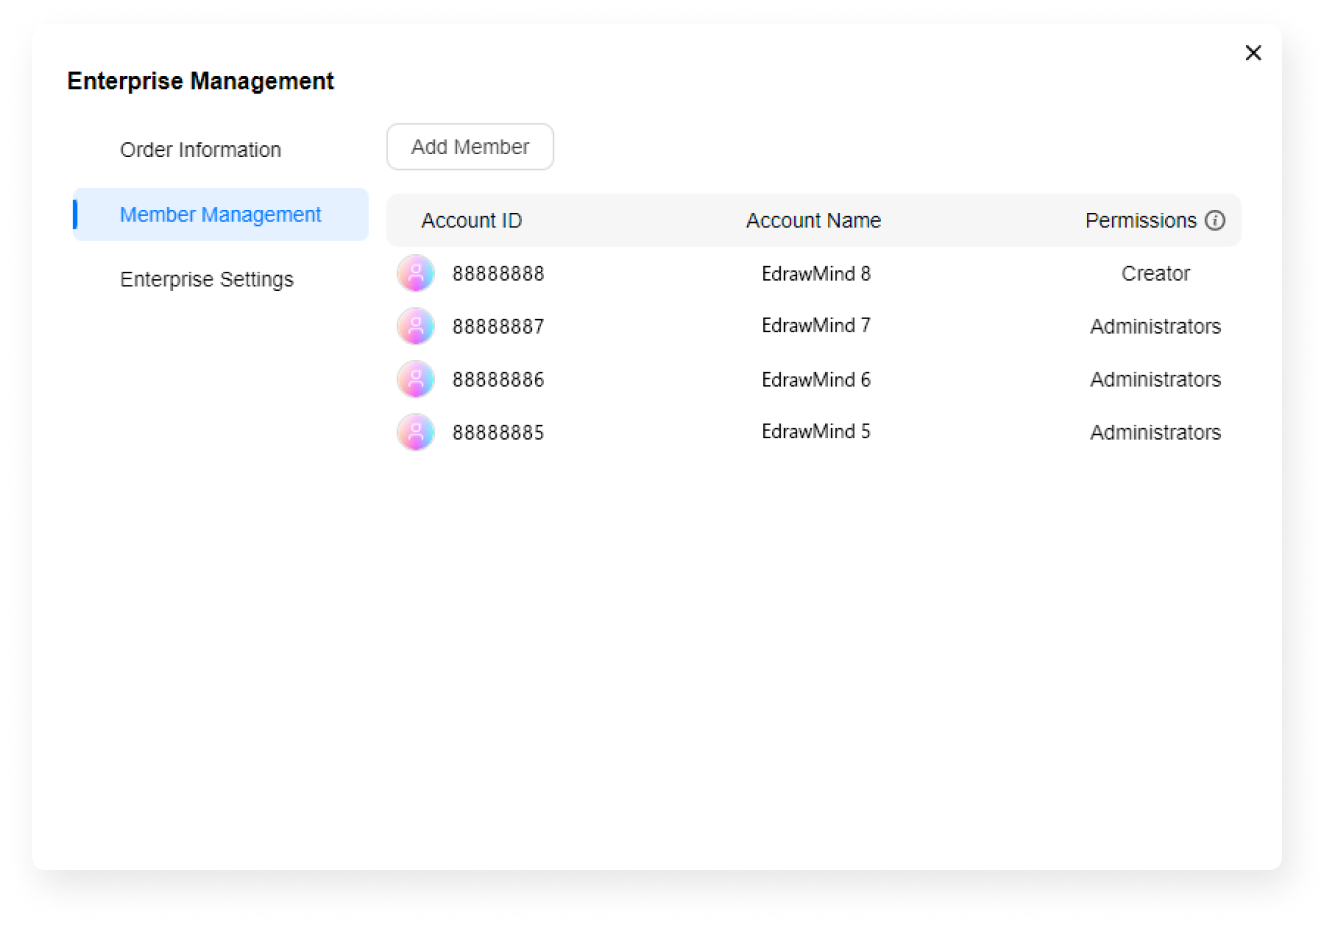Viewport: 1330px width, 926px height.
Task: Select account ID 88888886
Action: point(498,380)
